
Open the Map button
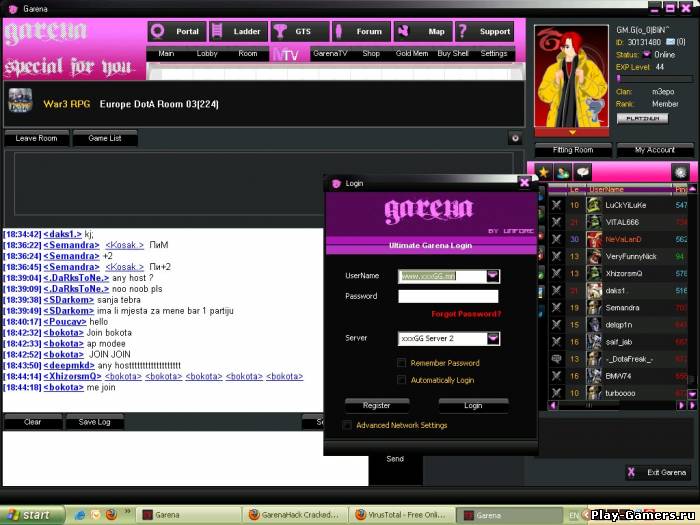(423, 32)
